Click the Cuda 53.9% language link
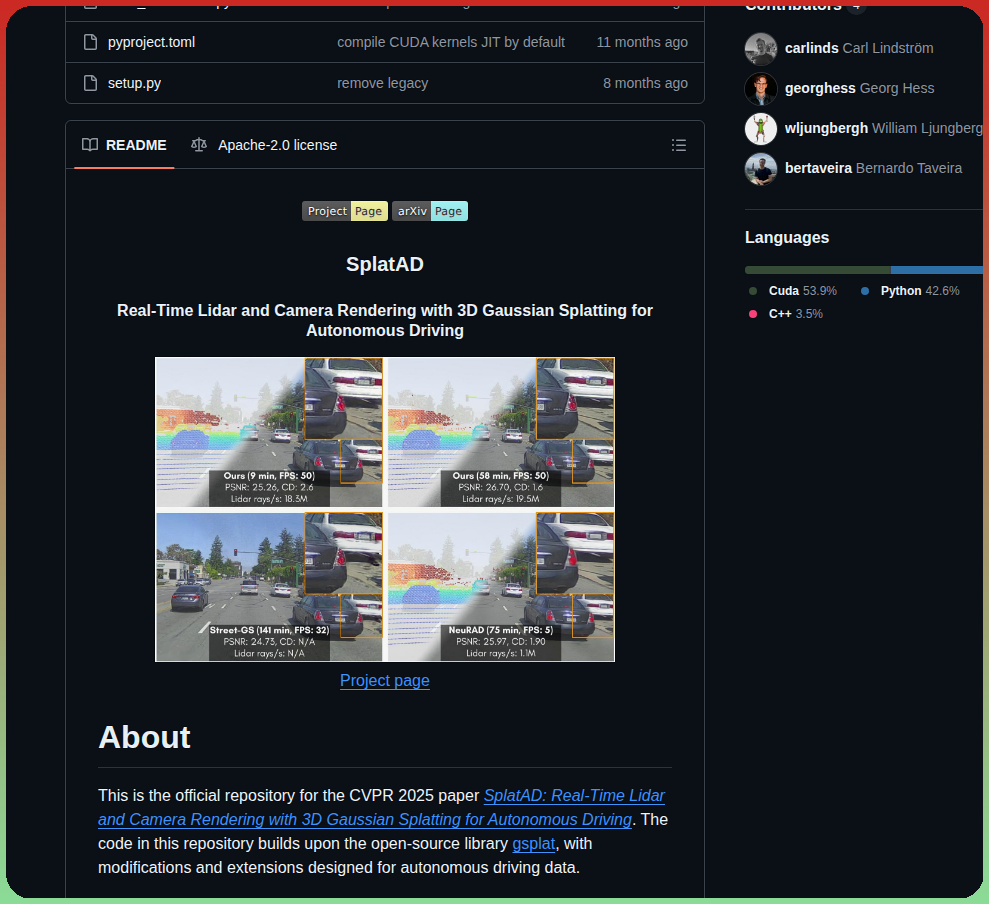Viewport: 989px width, 904px height. pyautogui.click(x=793, y=291)
